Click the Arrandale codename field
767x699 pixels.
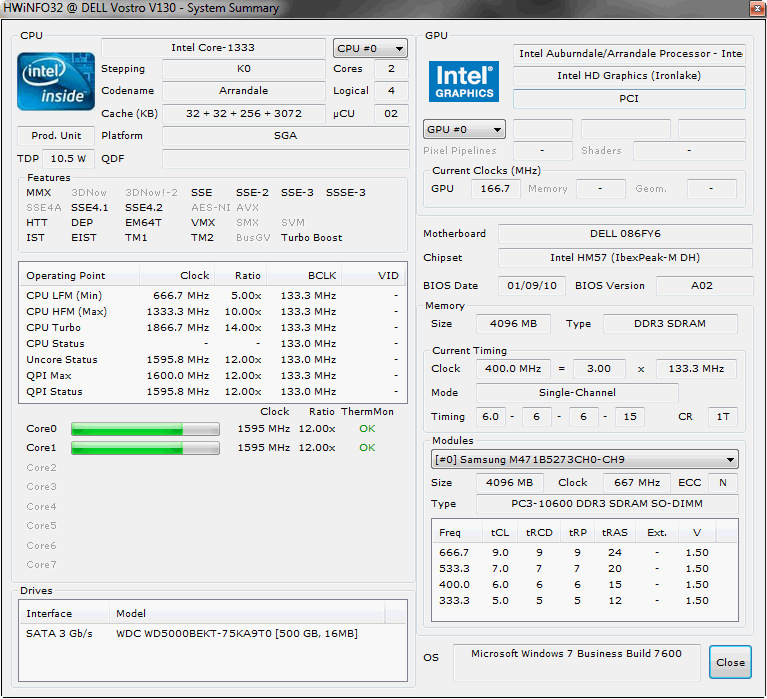pos(244,90)
